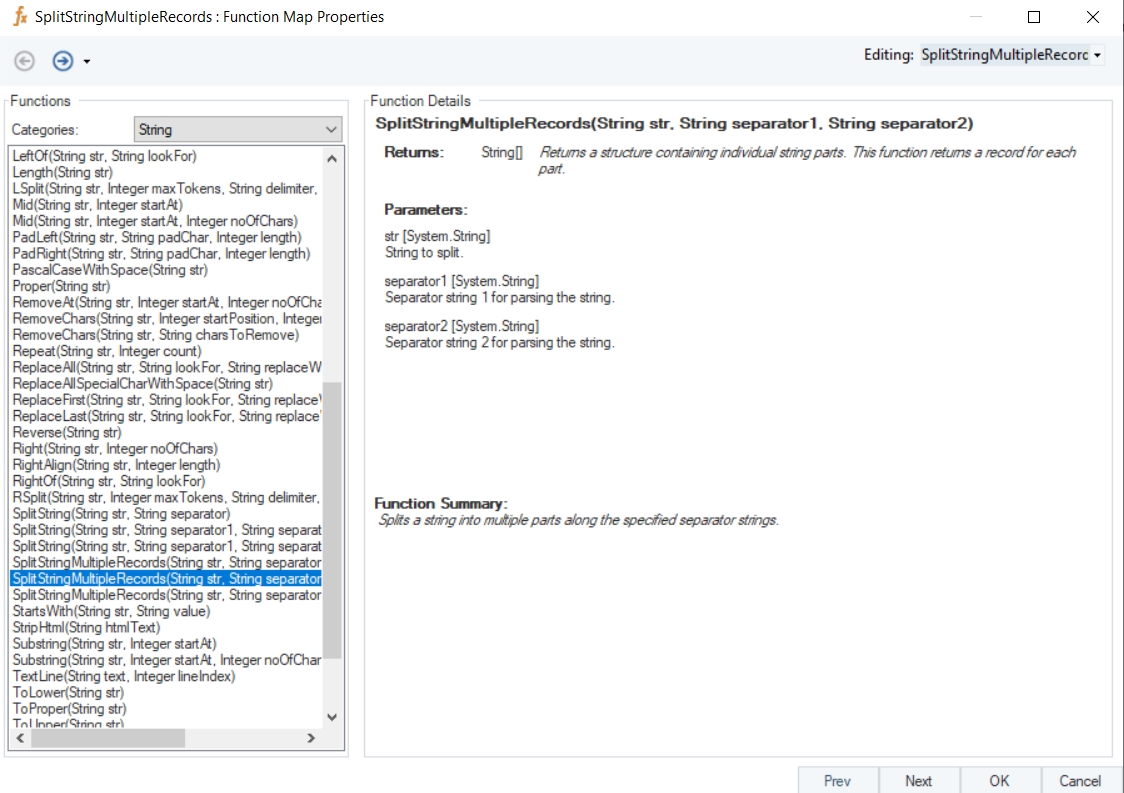Click the forward navigation arrow icon

(63, 61)
